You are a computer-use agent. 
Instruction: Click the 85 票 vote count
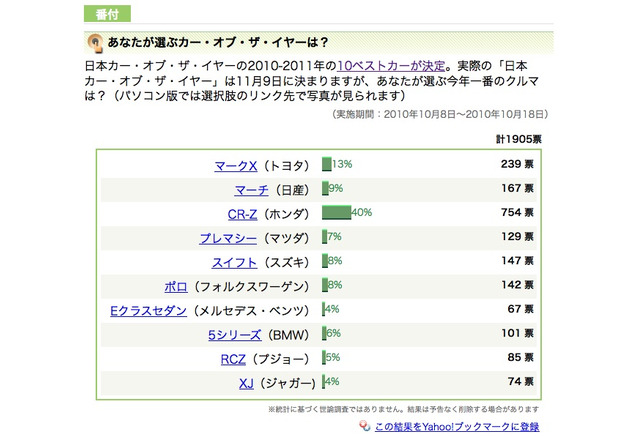[x=520, y=357]
